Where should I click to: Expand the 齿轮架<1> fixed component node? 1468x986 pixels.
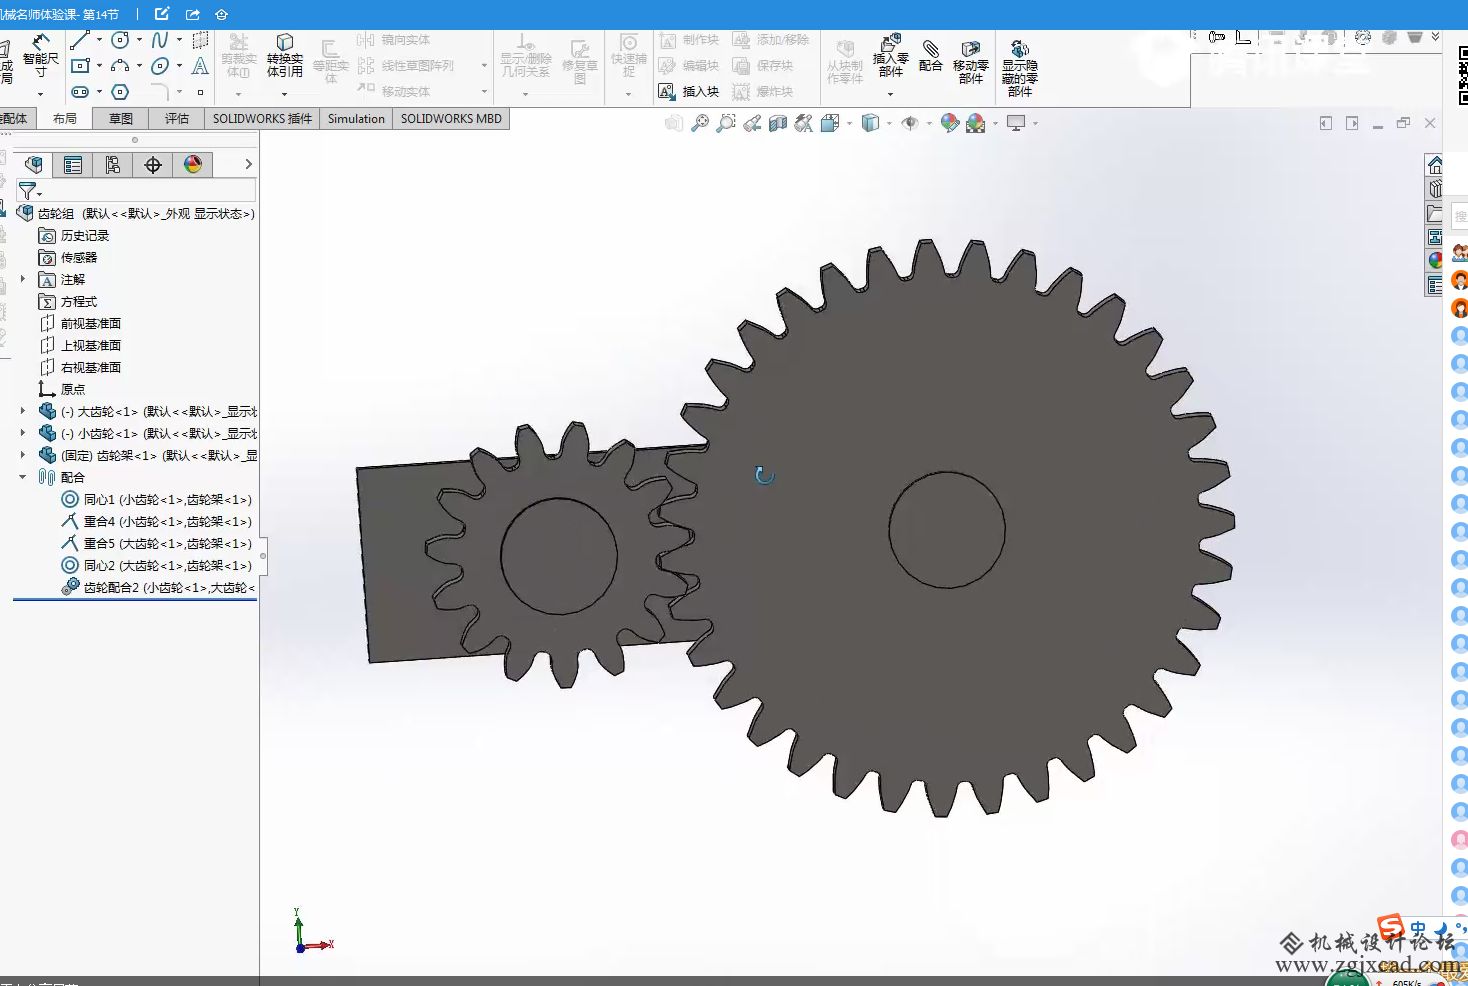[x=23, y=455]
